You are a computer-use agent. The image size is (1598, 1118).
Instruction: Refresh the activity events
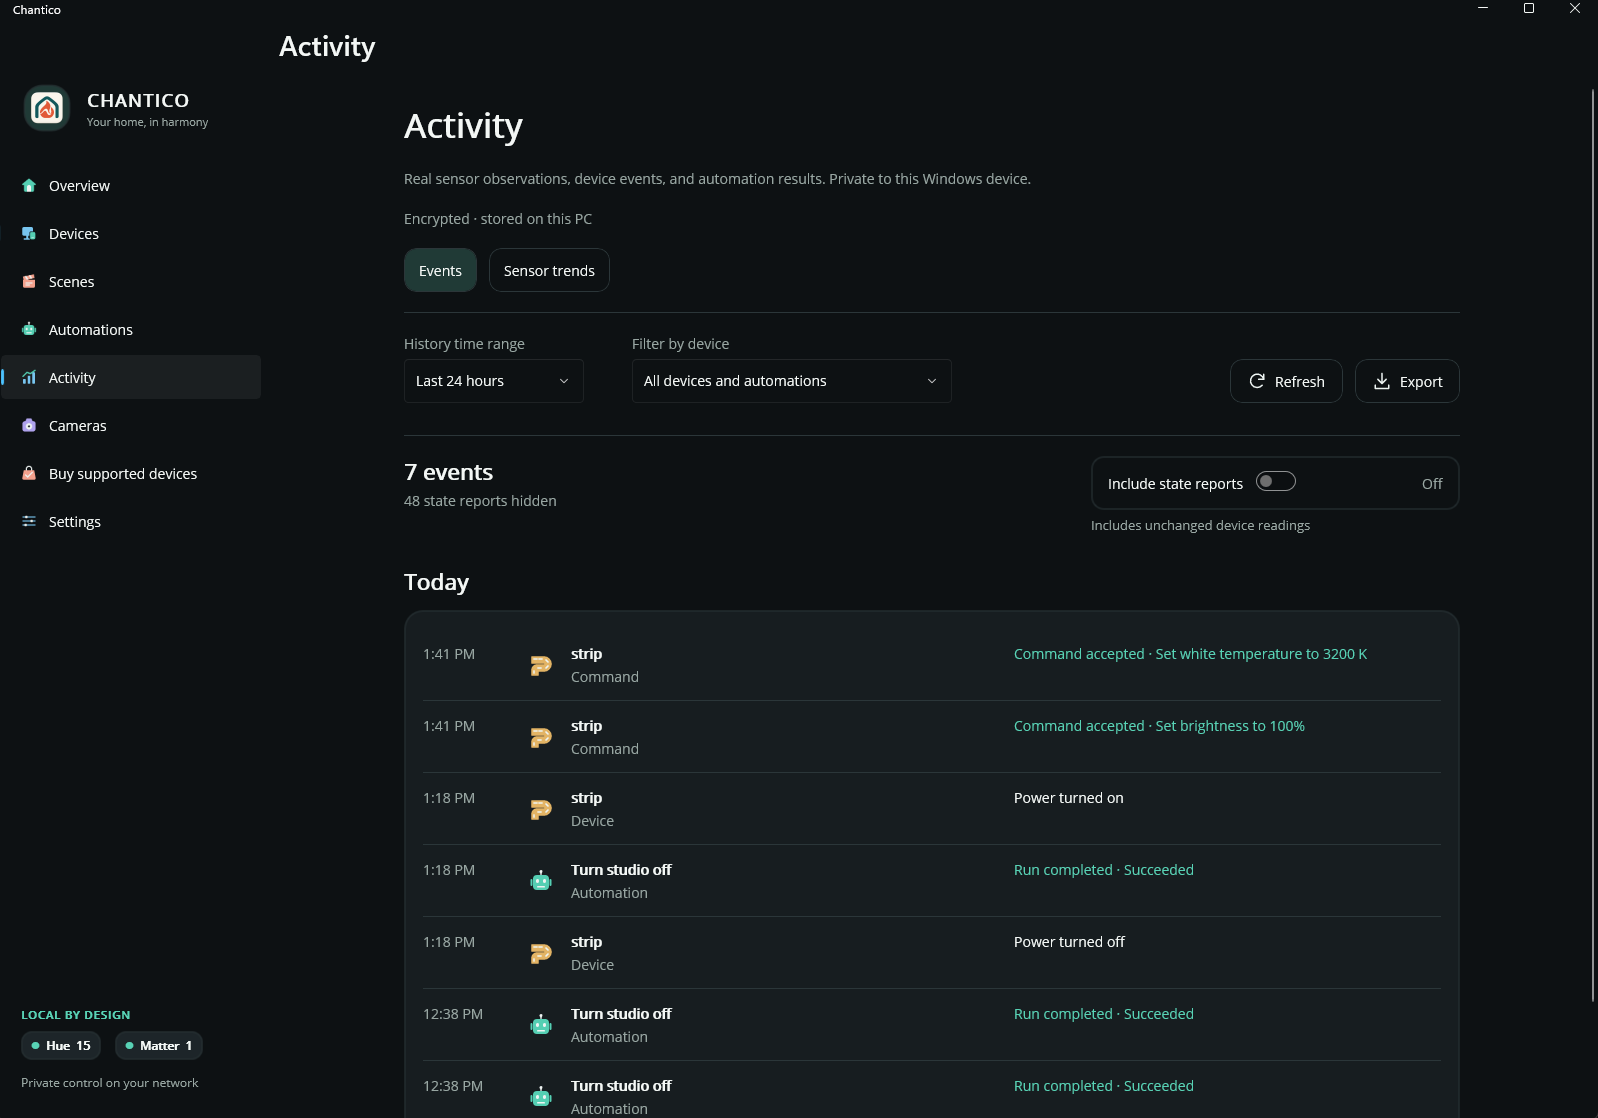pyautogui.click(x=1286, y=381)
